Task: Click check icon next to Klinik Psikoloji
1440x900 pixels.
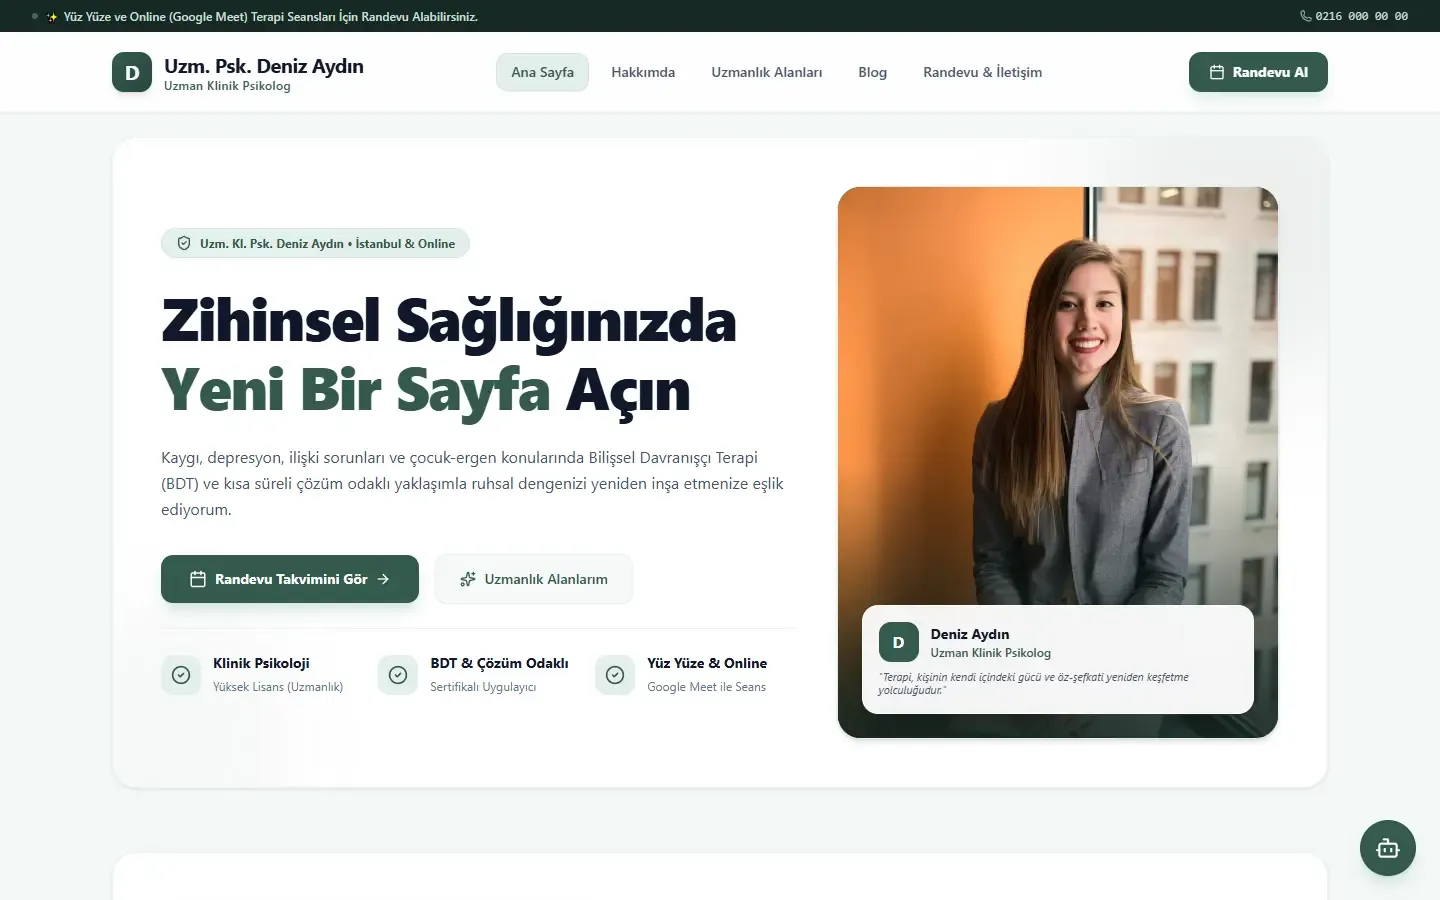Action: coord(181,675)
